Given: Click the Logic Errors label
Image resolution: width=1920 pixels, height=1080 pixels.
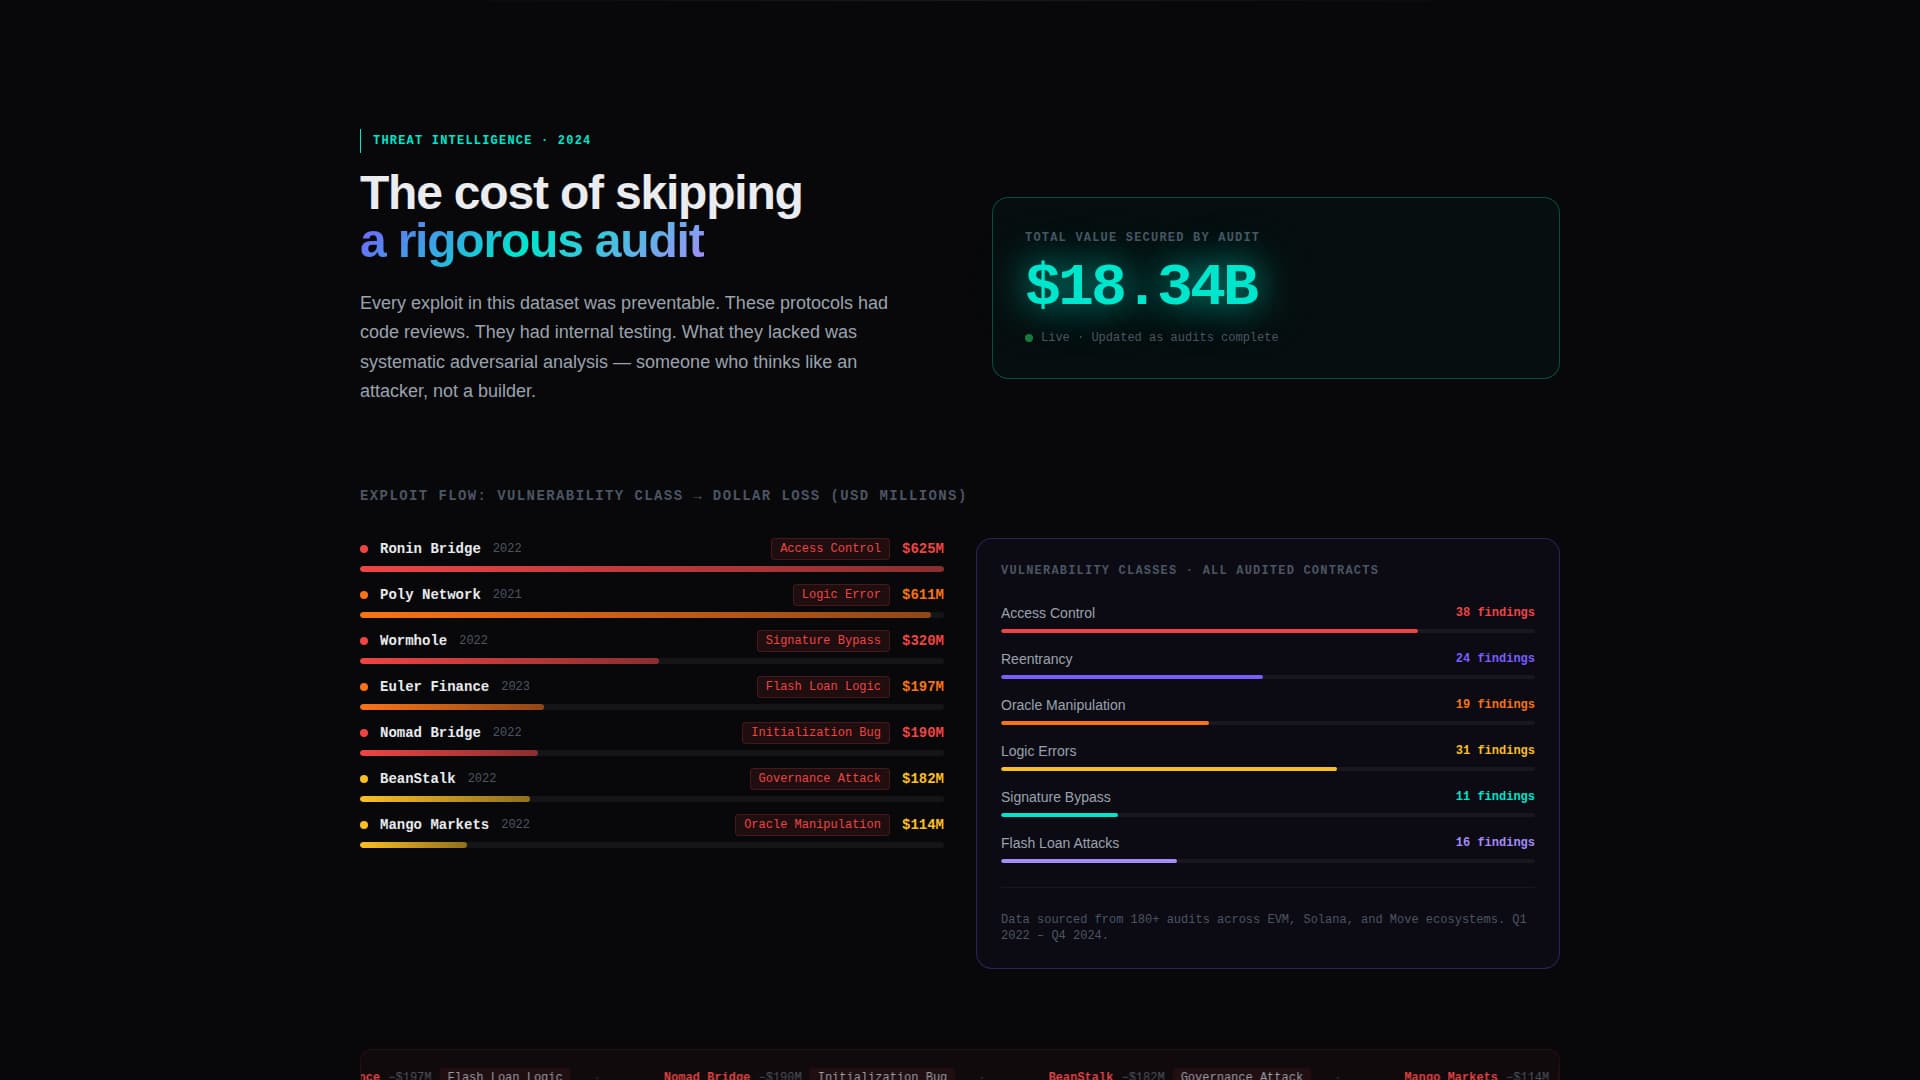Looking at the screenshot, I should click(x=1039, y=751).
